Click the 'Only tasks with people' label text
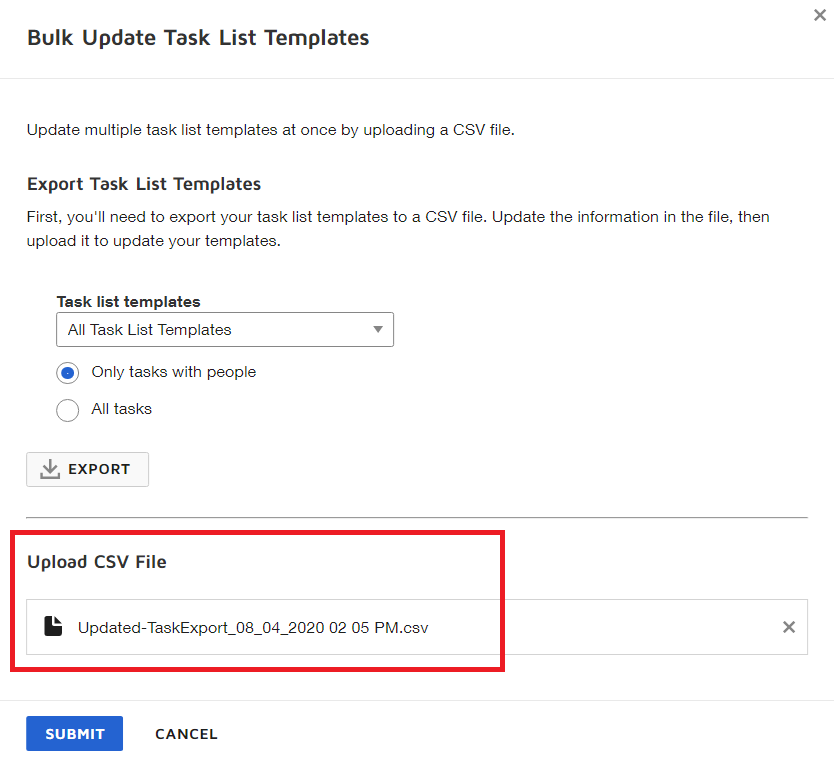 [x=173, y=372]
